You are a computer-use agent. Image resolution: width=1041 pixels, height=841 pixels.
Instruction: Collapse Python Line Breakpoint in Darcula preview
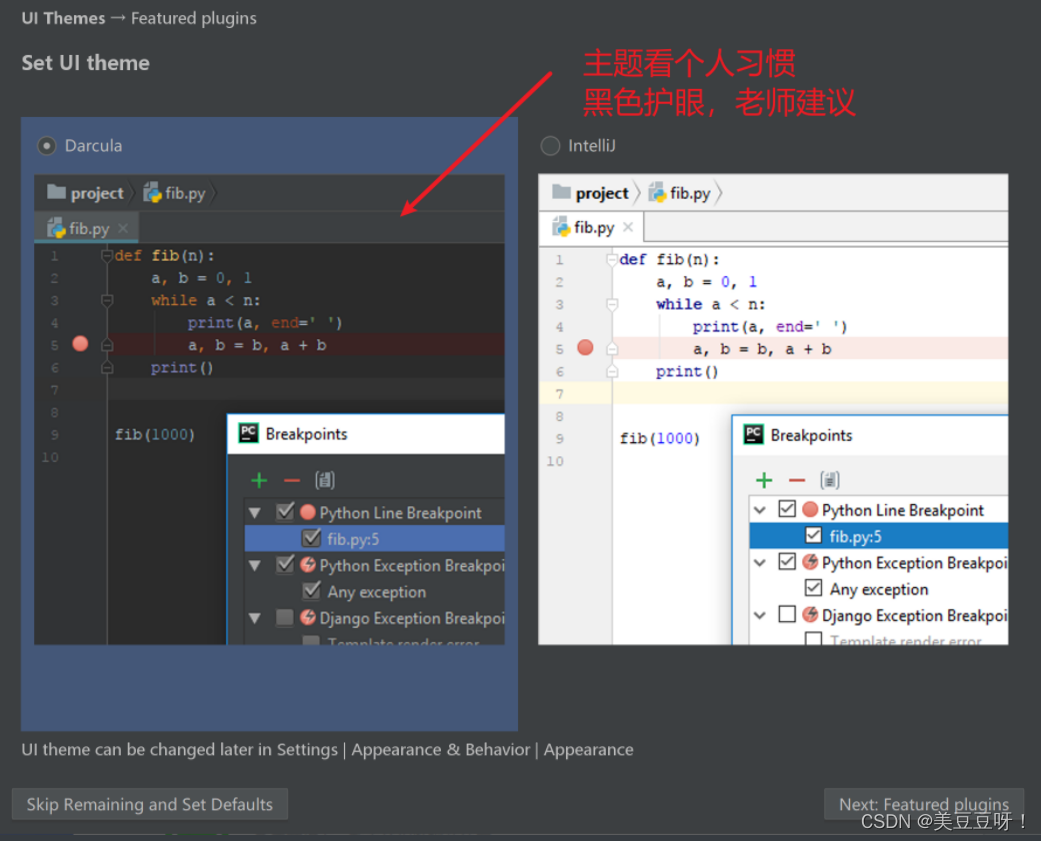pyautogui.click(x=255, y=512)
